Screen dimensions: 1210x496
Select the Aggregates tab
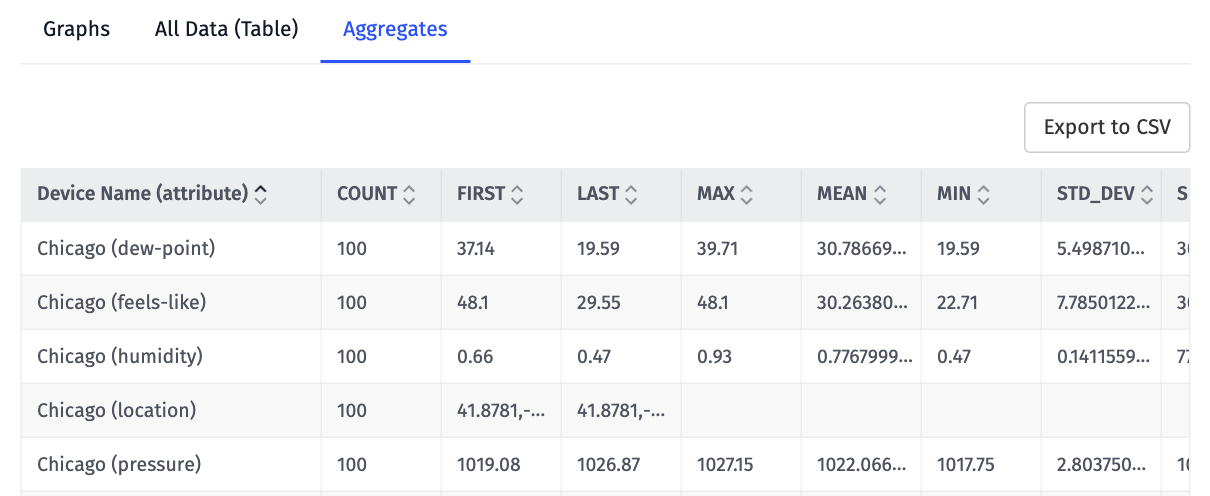point(395,29)
